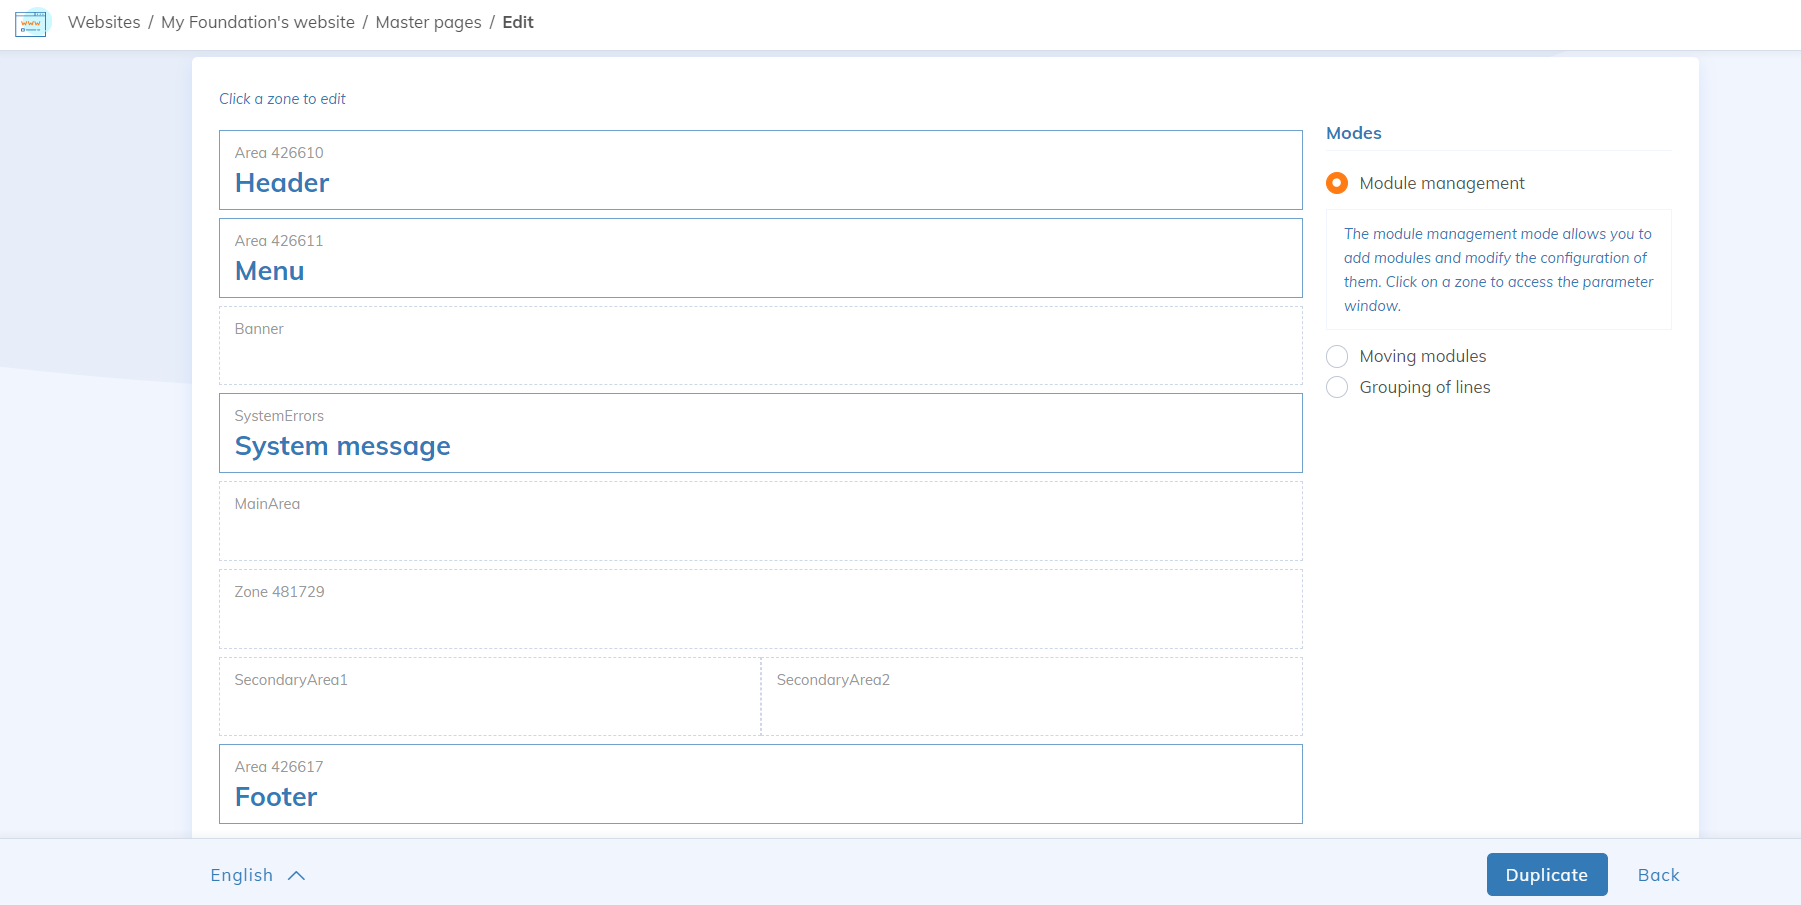Select the Grouping of lines mode
This screenshot has height=905, width=1801.
click(1337, 387)
